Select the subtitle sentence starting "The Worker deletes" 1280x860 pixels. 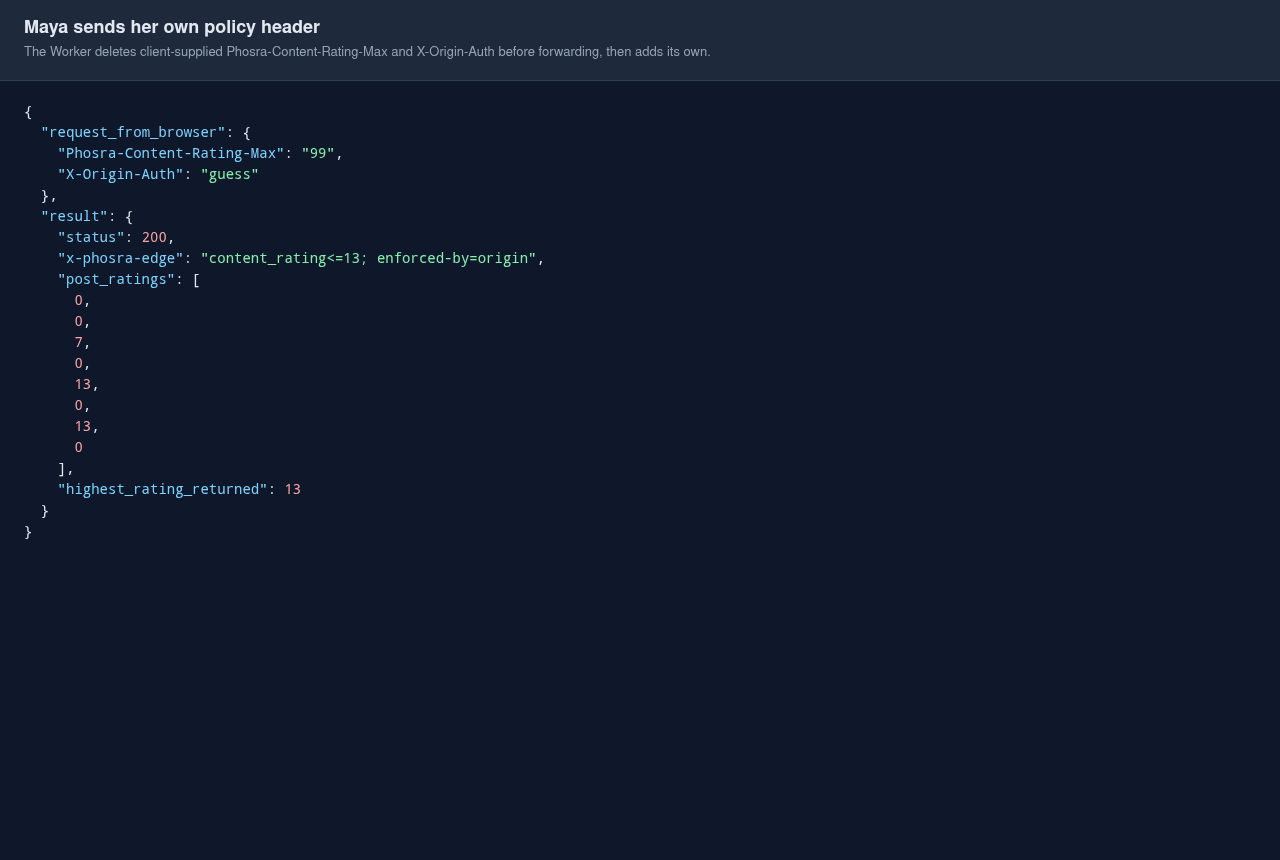point(367,52)
